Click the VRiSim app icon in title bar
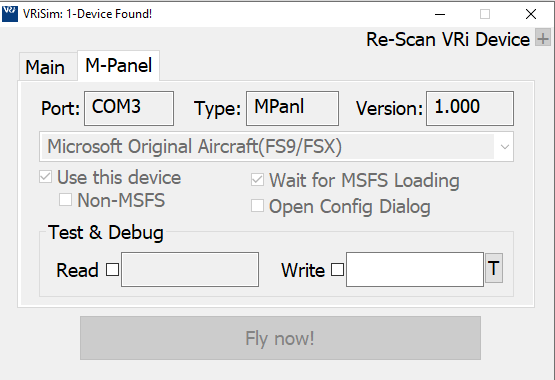Viewport: 555px width, 380px height. click(10, 14)
